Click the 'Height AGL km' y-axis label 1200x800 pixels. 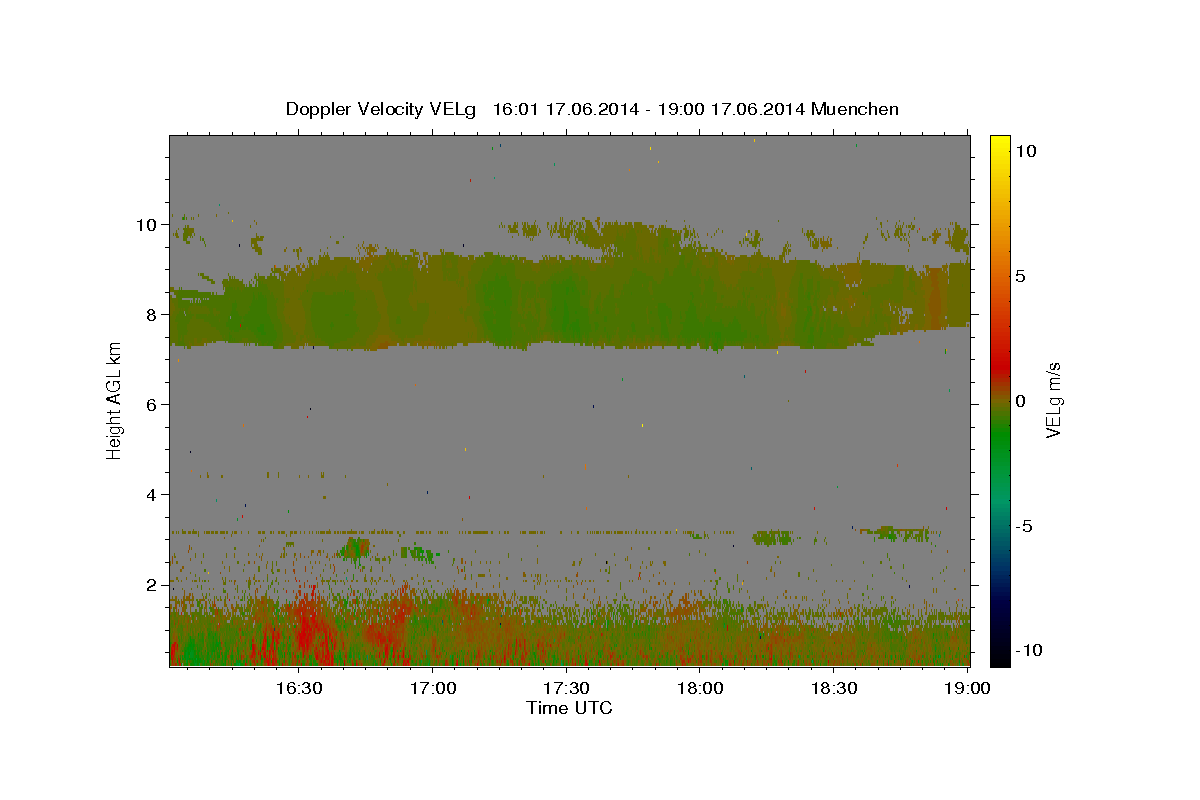coord(114,401)
